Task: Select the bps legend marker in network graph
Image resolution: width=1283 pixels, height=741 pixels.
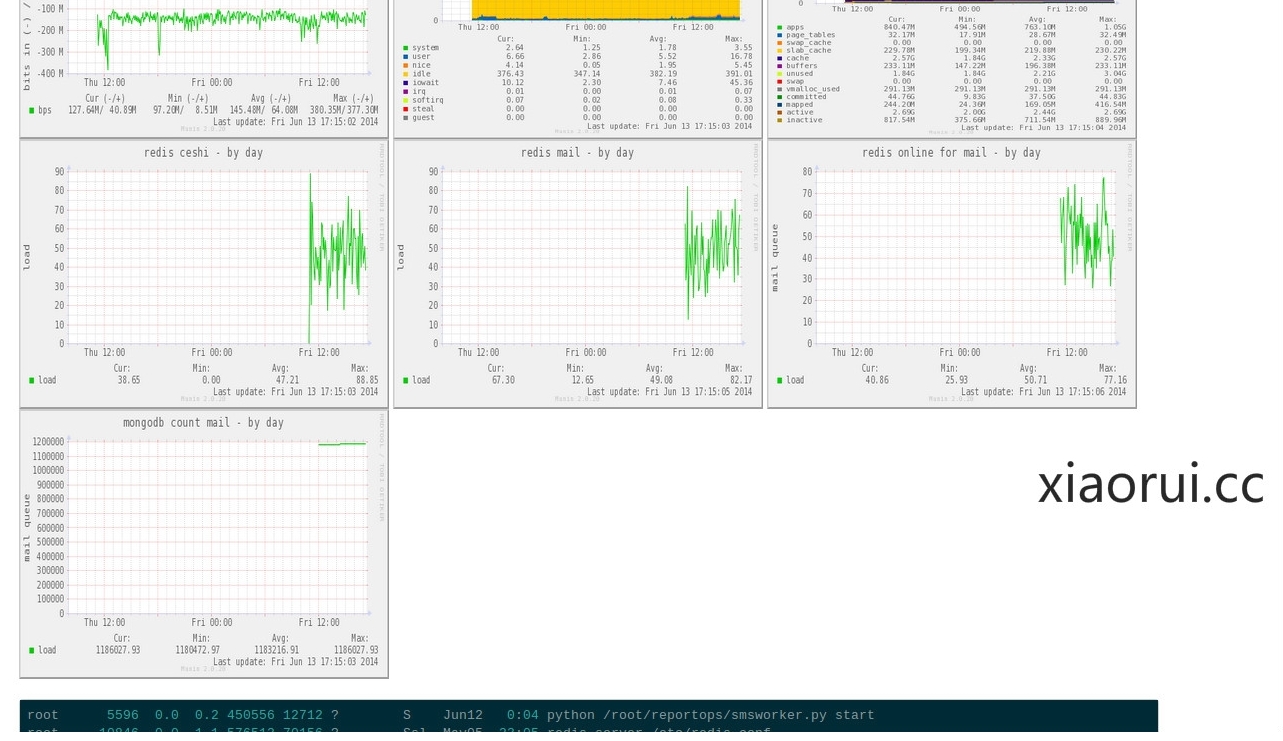Action: tap(32, 111)
